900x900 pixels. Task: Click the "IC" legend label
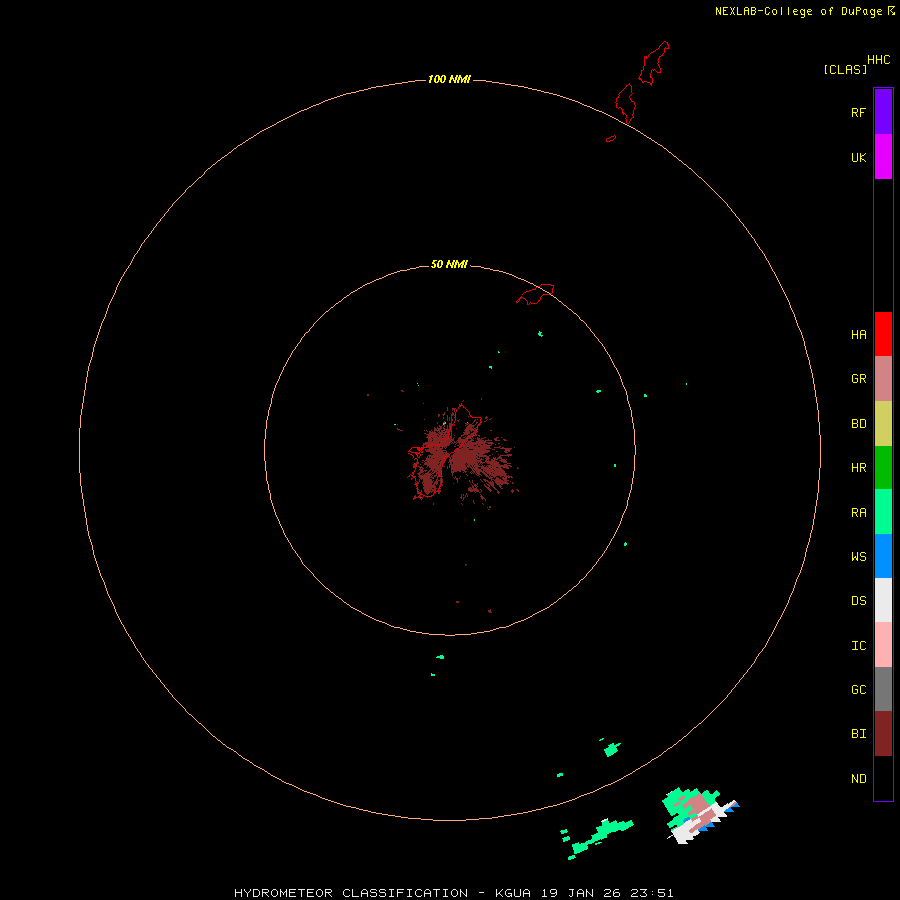coord(858,646)
